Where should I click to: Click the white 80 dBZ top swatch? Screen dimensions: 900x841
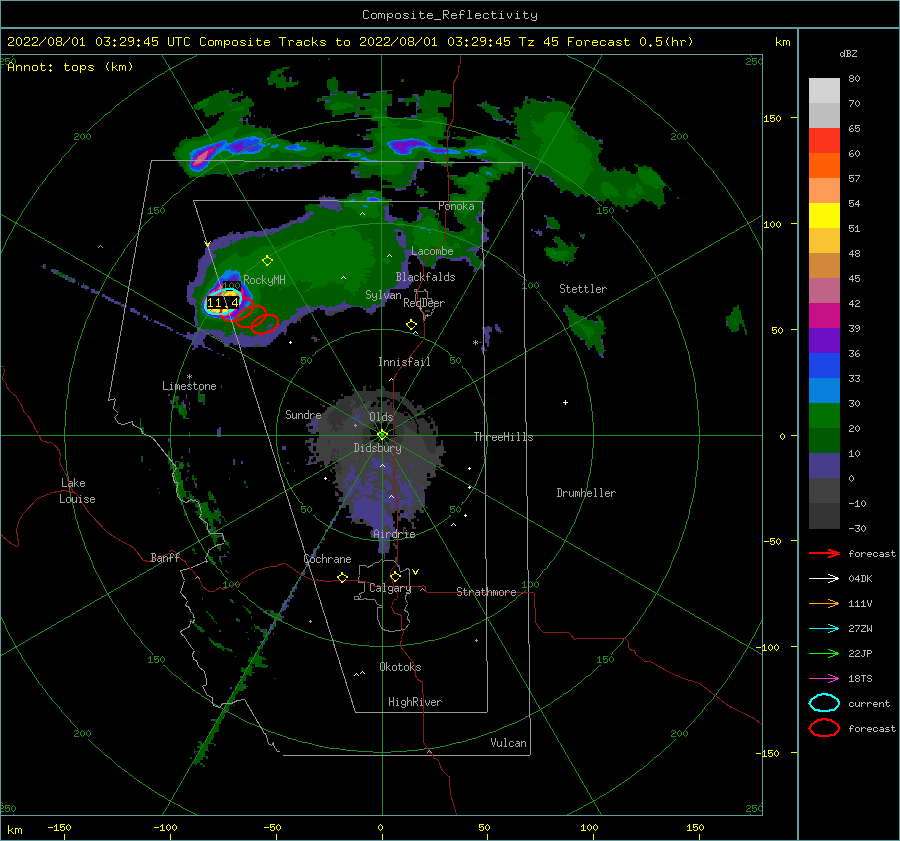pos(824,90)
